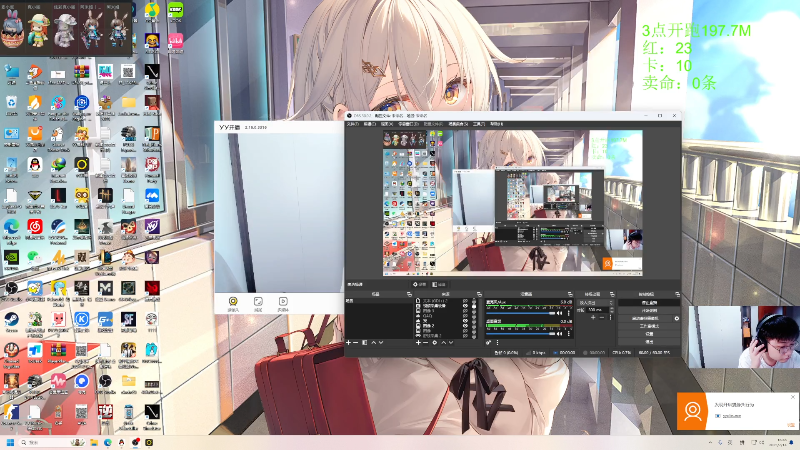
Task: Open desktop audio channel three-dot menu
Action: coord(569,334)
